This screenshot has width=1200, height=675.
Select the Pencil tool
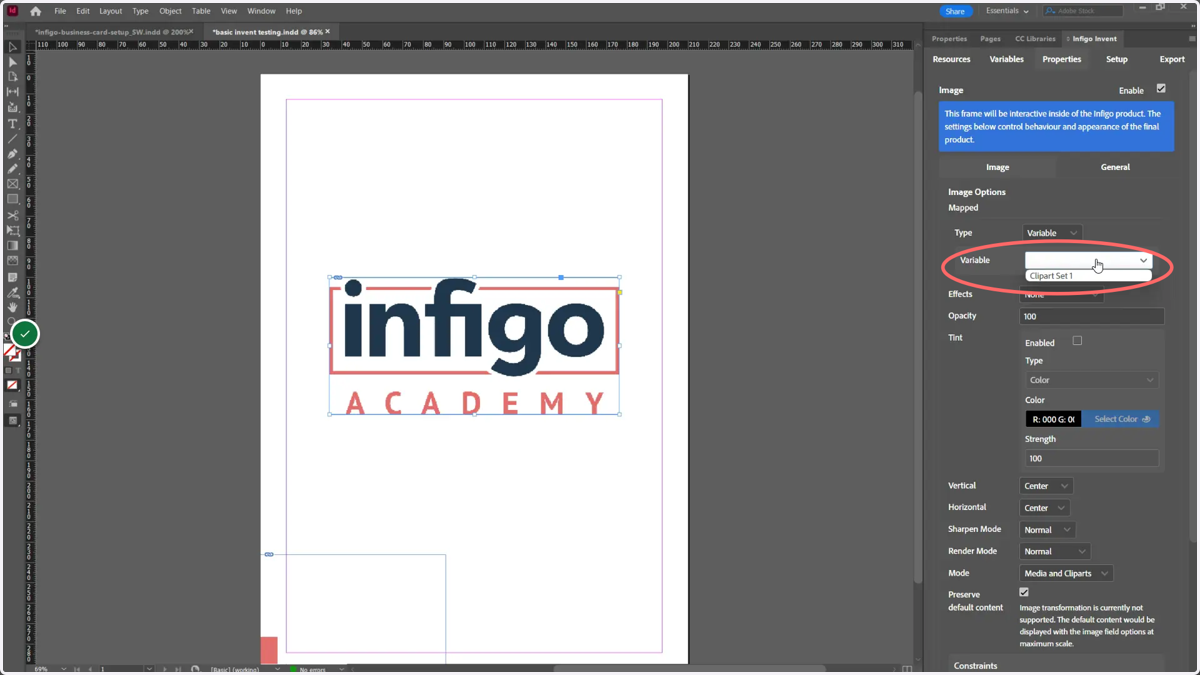tap(13, 169)
